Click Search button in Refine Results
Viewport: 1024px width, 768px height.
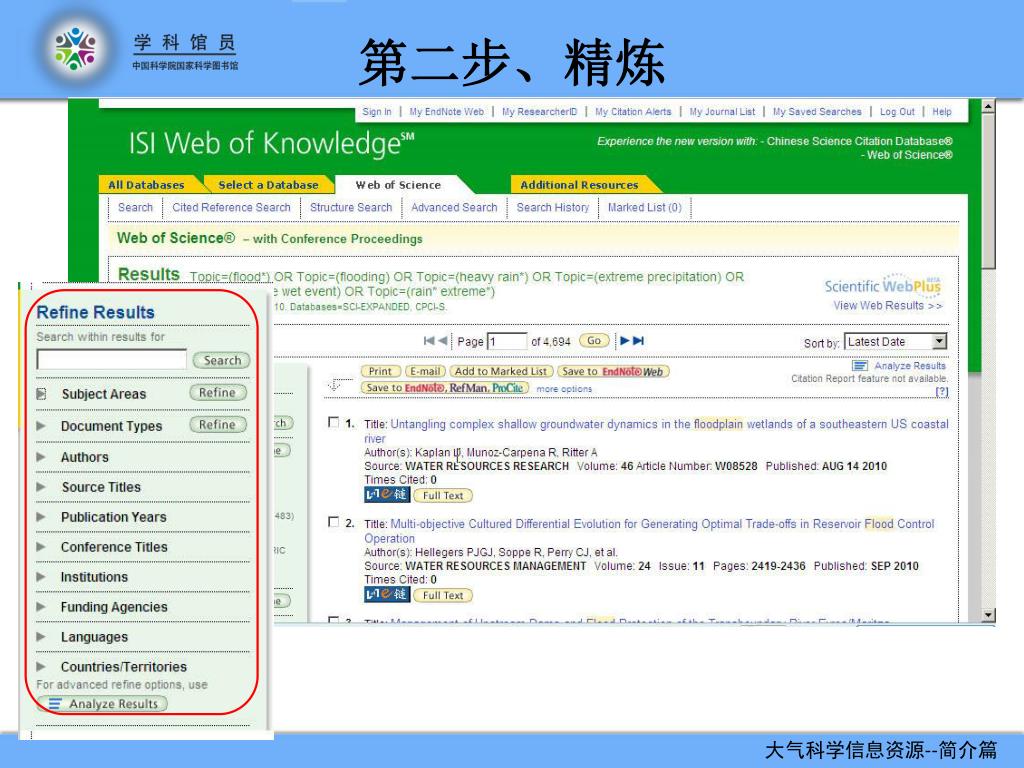click(x=222, y=360)
